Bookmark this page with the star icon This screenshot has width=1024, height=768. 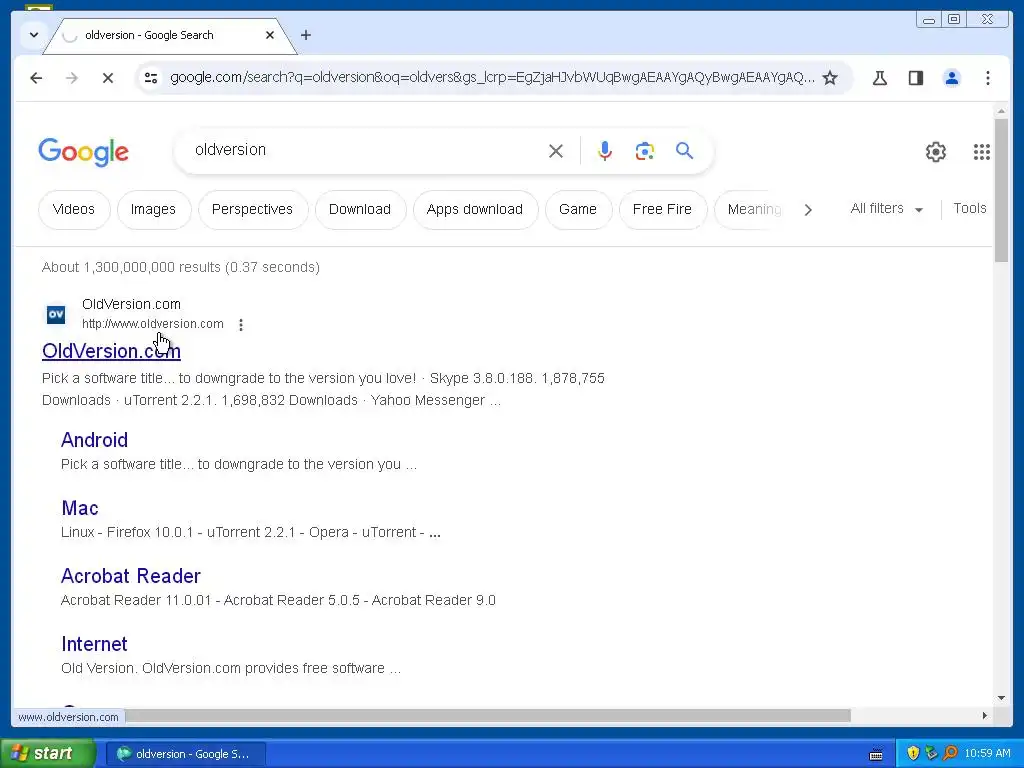pos(830,78)
